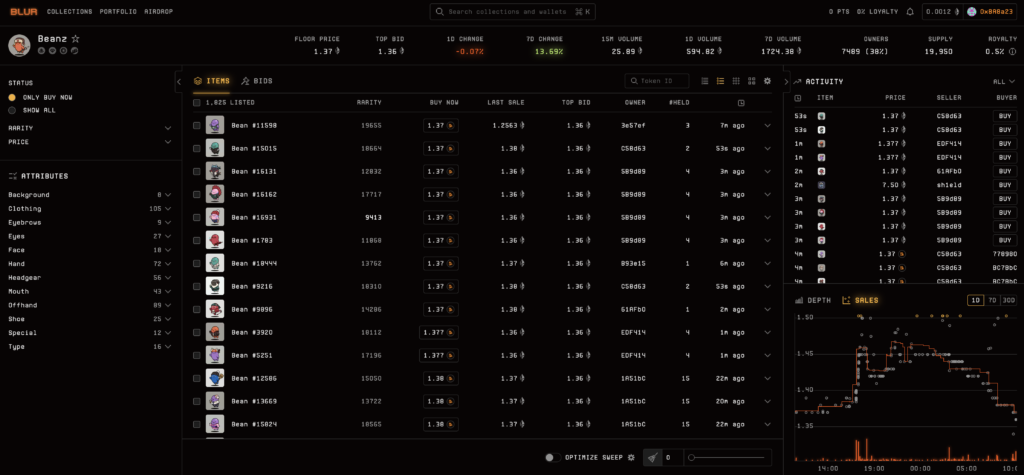Click the sweep broom icon

click(652, 457)
